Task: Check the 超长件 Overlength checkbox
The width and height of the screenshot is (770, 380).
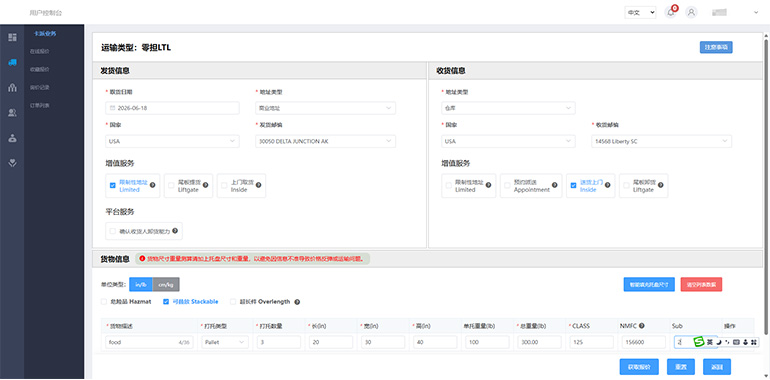Action: coord(233,302)
